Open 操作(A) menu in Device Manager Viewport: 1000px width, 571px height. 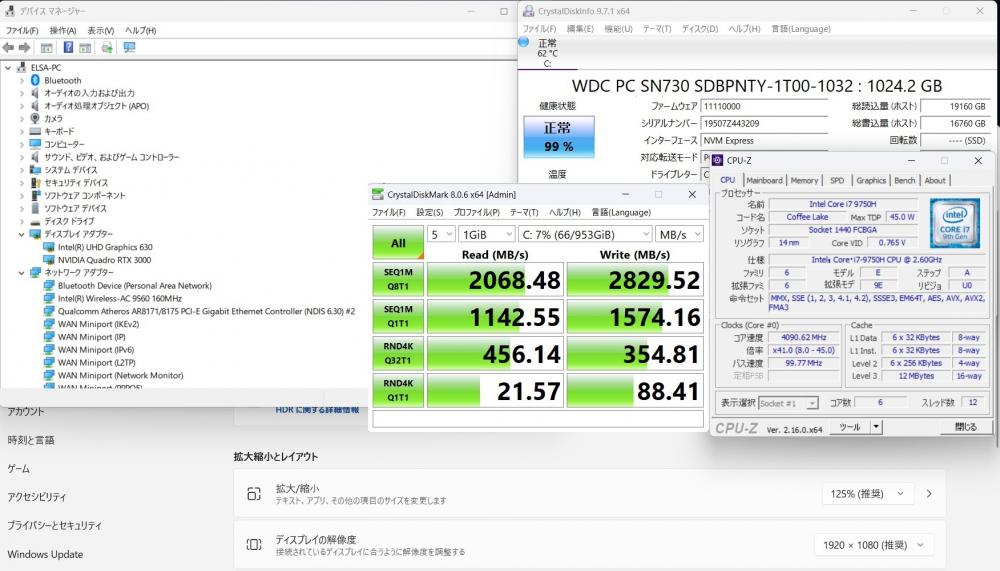pyautogui.click(x=62, y=31)
